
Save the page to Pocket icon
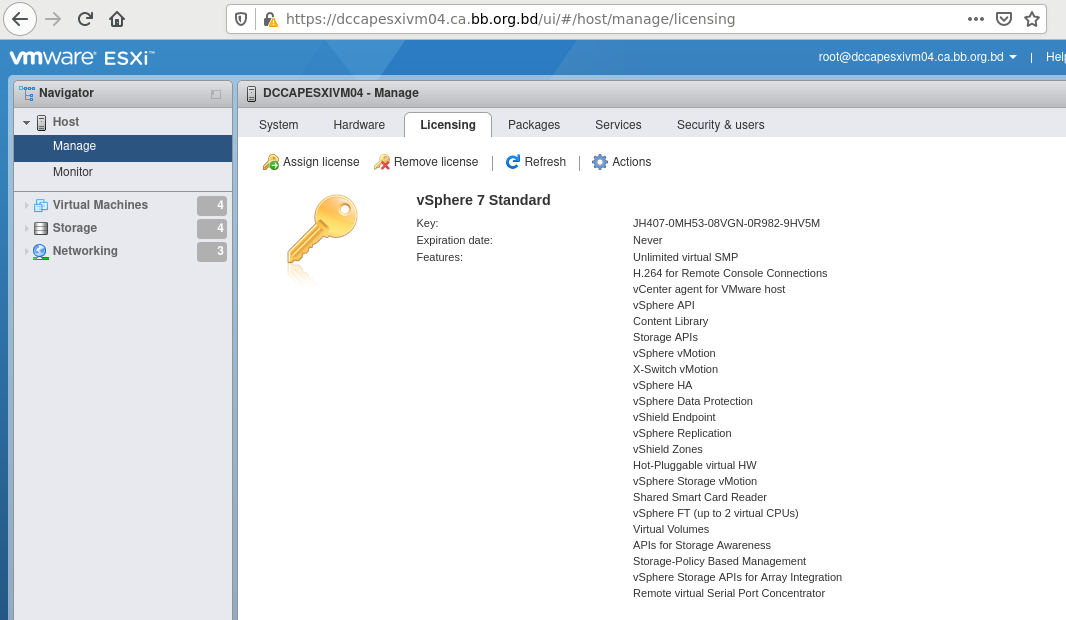coord(1004,19)
